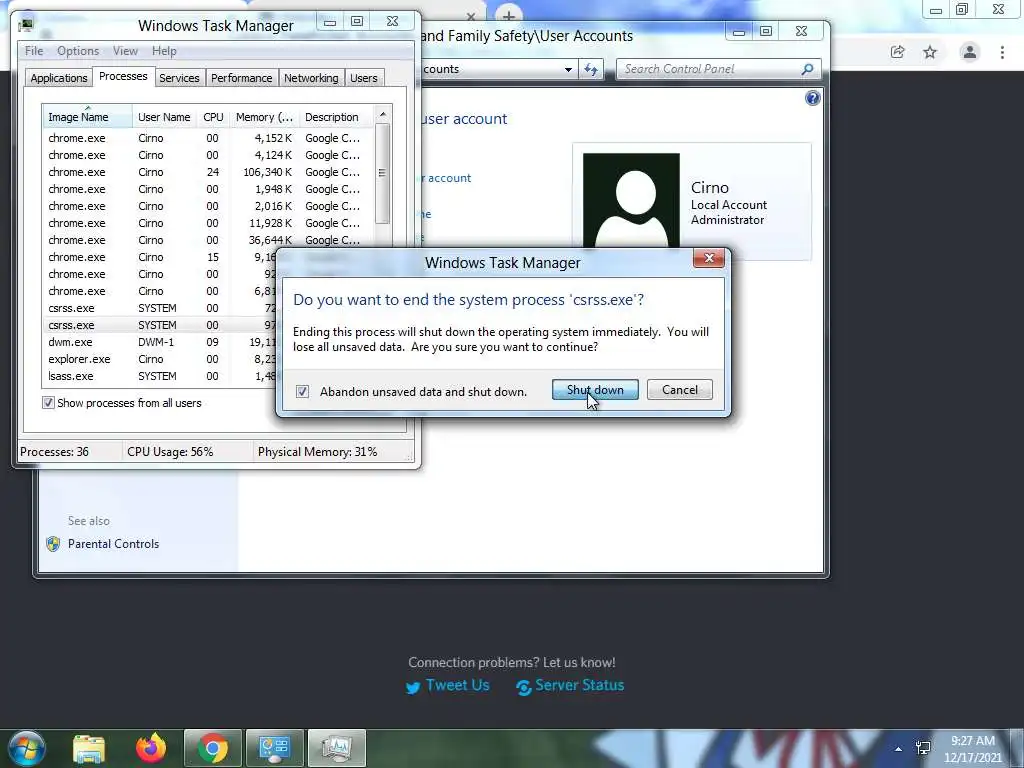The height and width of the screenshot is (768, 1024).
Task: Open Chrome three-dot menu
Action: pyautogui.click(x=1002, y=52)
